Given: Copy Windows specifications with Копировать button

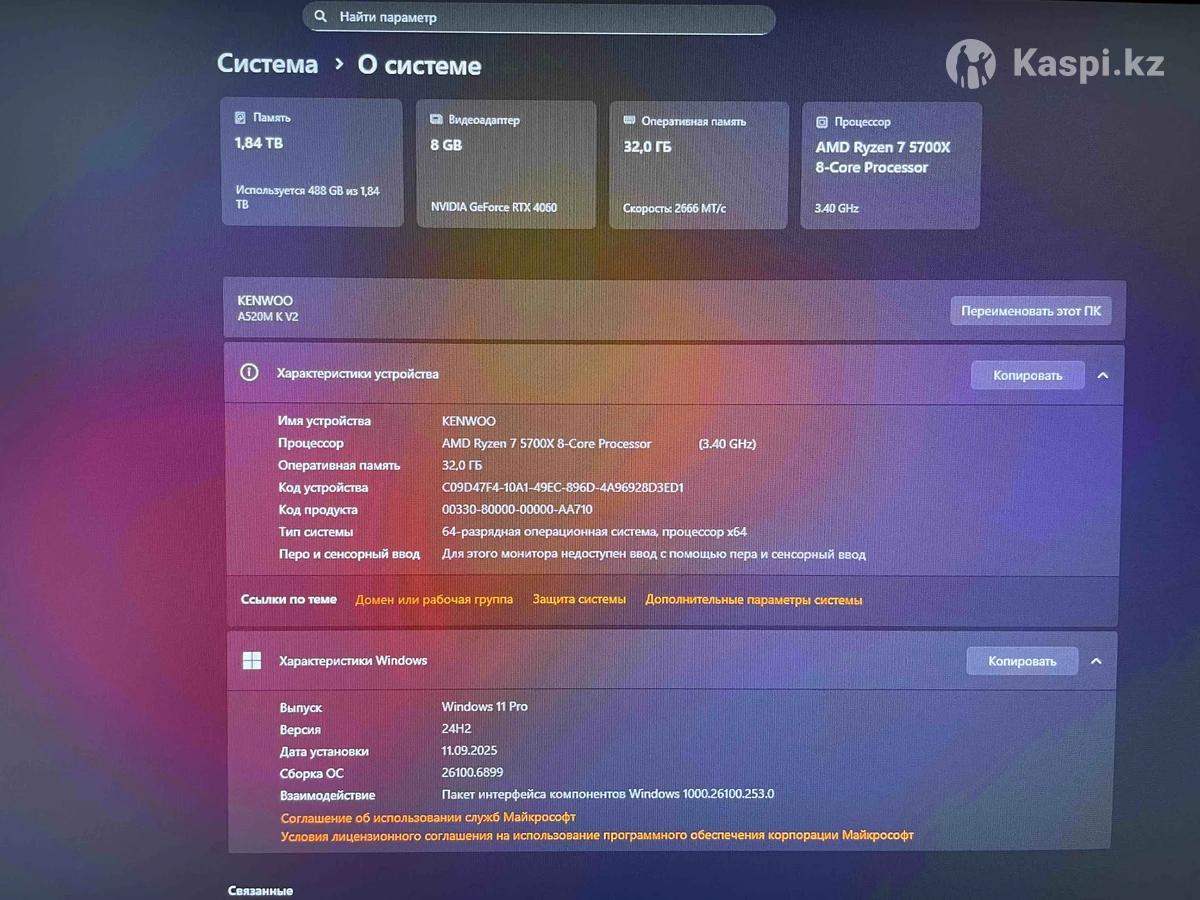Looking at the screenshot, I should pyautogui.click(x=1021, y=661).
